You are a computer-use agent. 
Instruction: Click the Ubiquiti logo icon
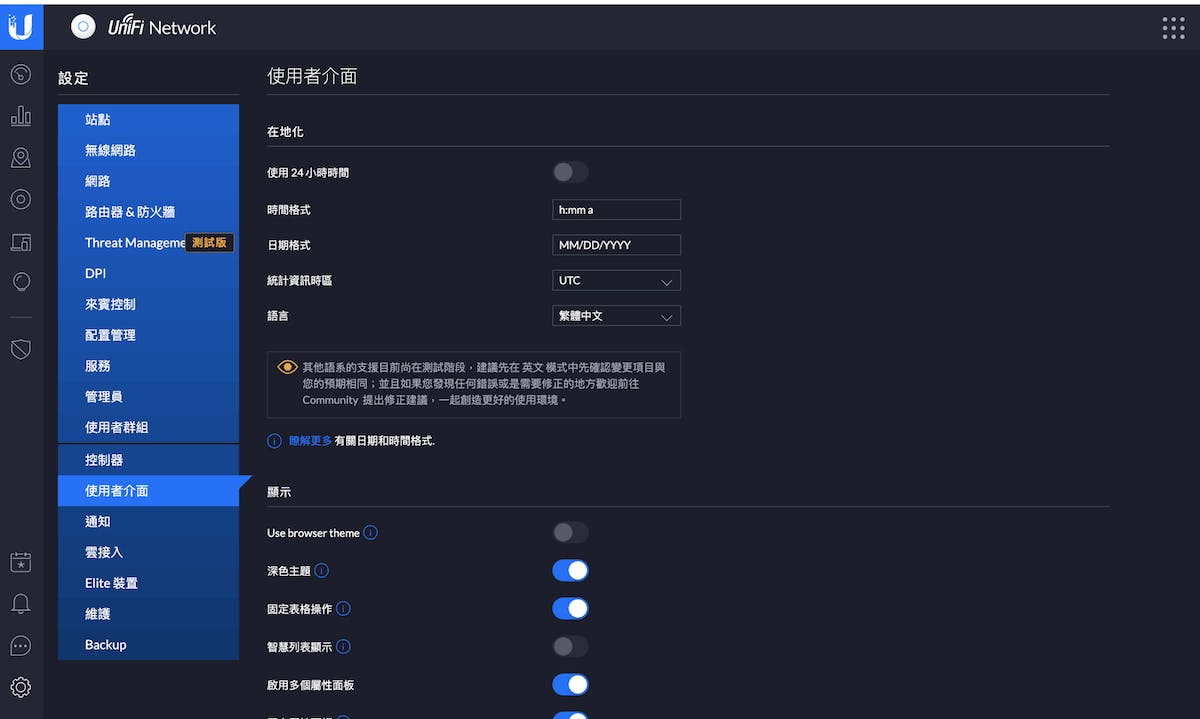tap(20, 27)
